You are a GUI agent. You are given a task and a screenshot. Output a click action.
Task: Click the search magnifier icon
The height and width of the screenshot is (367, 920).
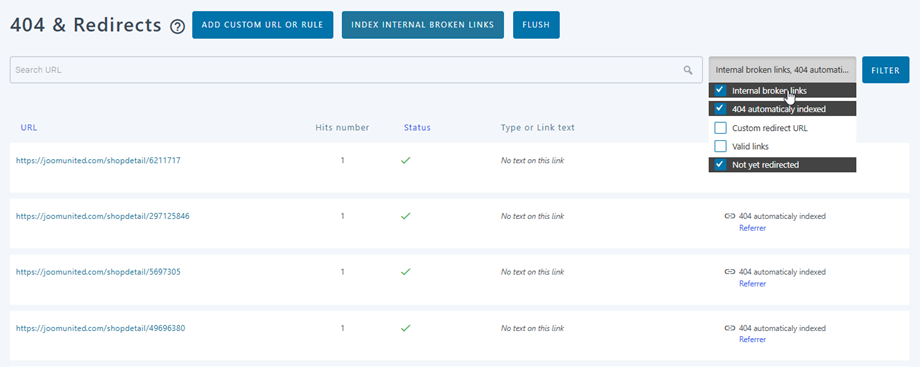(x=688, y=70)
